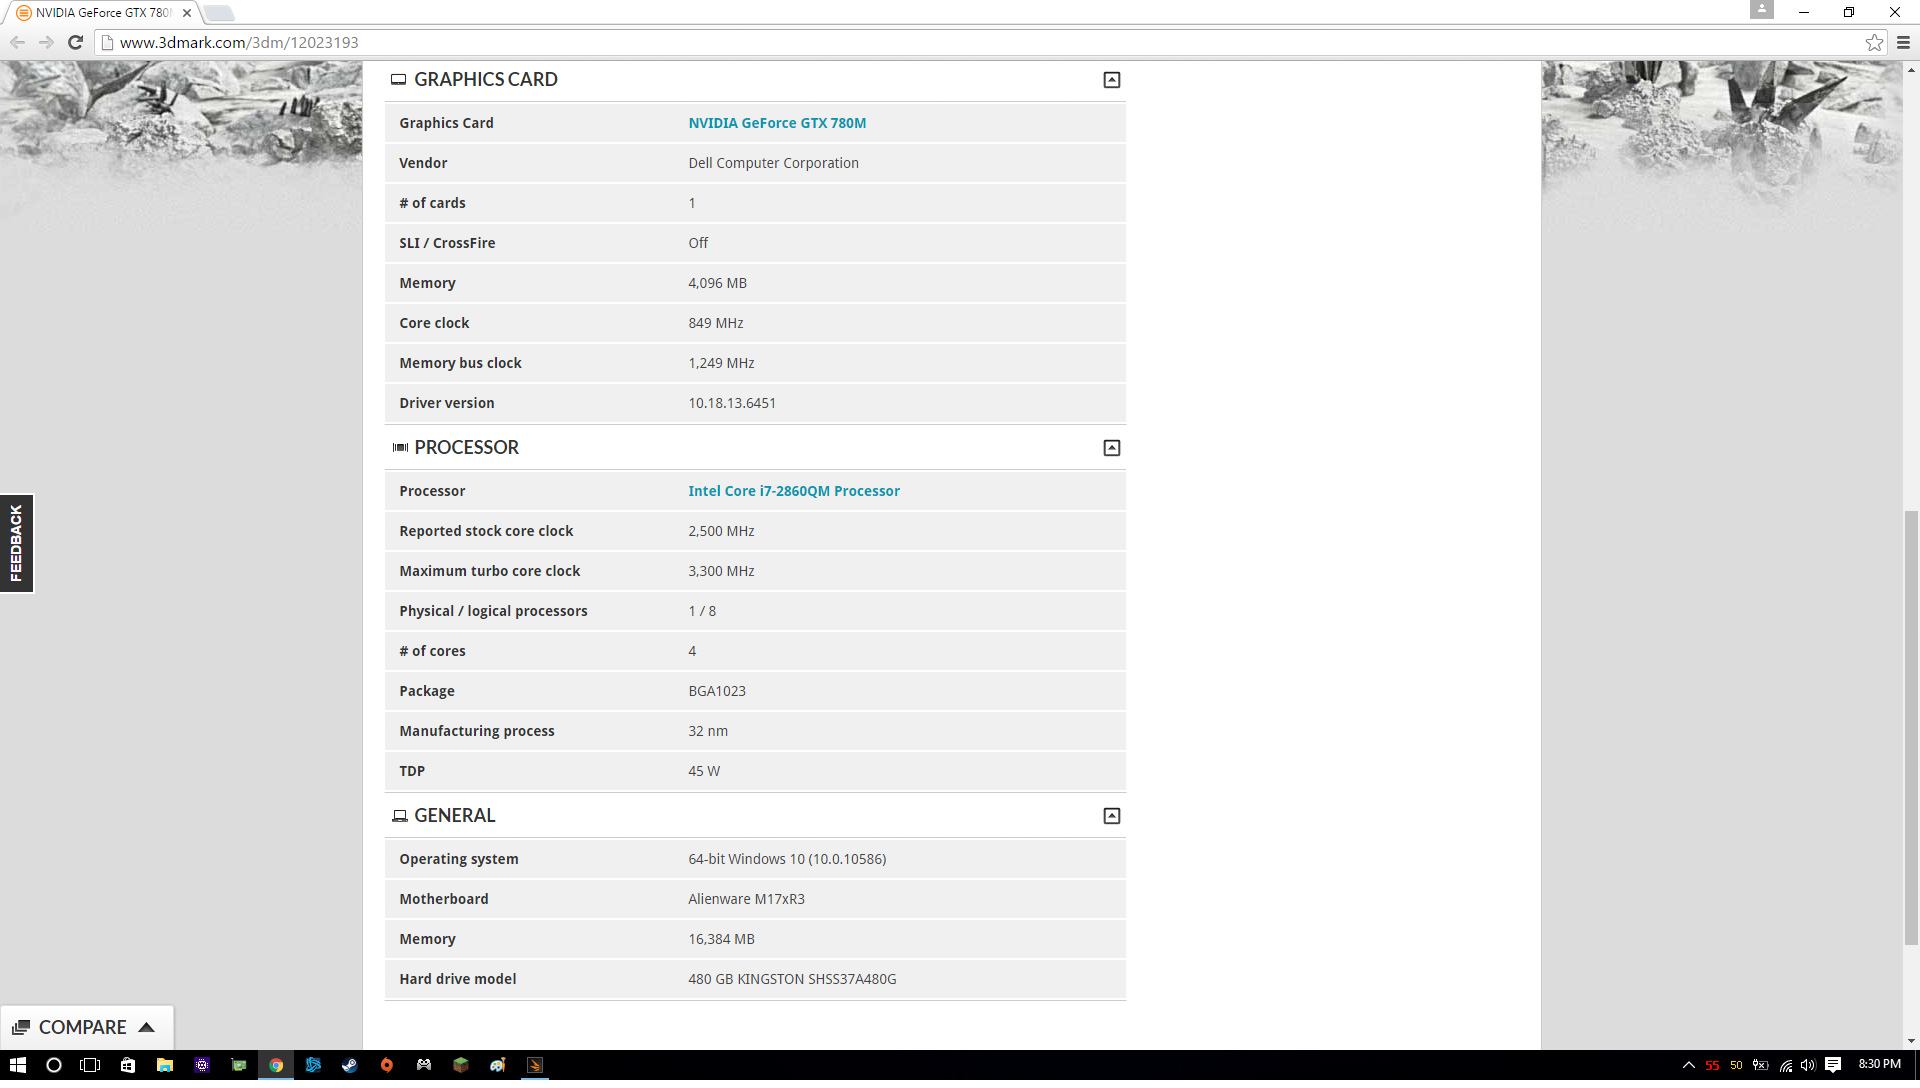Open Task View on the taskbar
The width and height of the screenshot is (1920, 1088).
pyautogui.click(x=90, y=1065)
